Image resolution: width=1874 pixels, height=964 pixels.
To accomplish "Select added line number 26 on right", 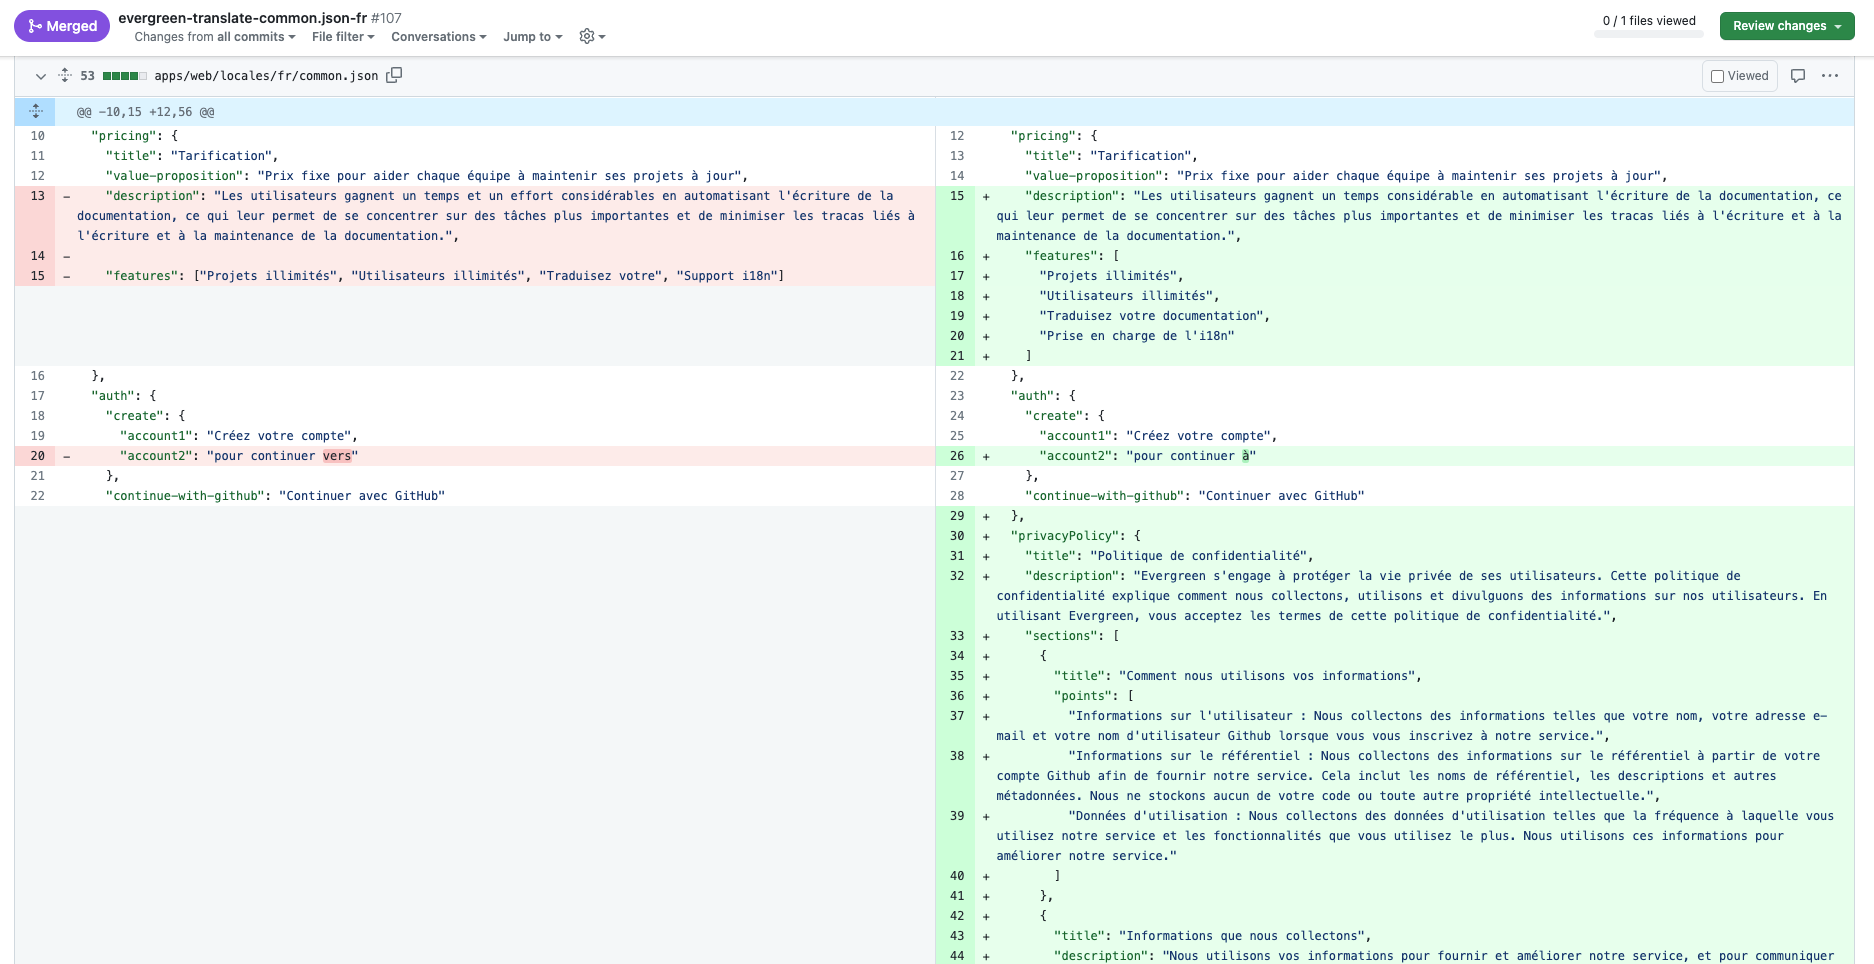I will [956, 456].
